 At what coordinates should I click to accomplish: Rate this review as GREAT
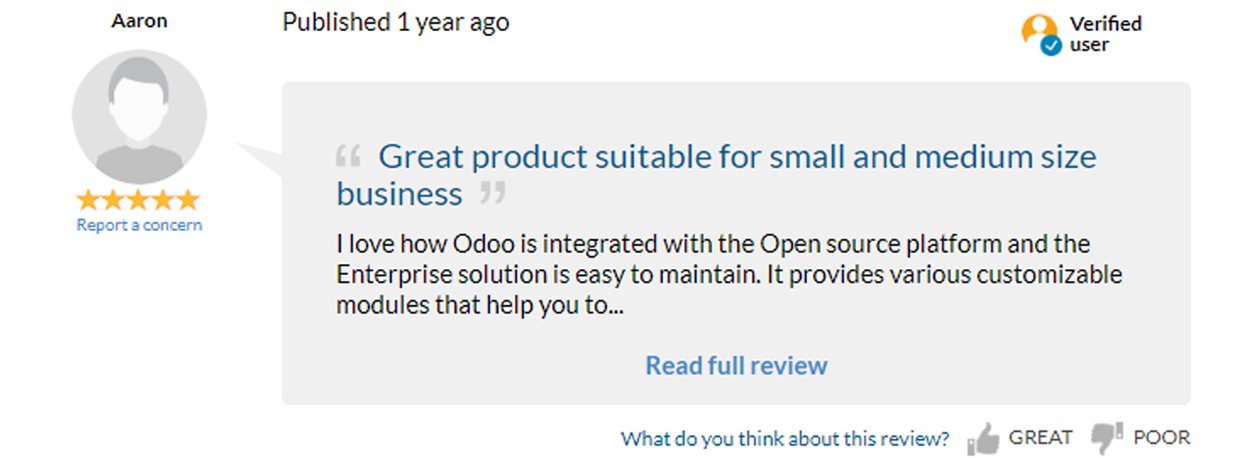1040,437
